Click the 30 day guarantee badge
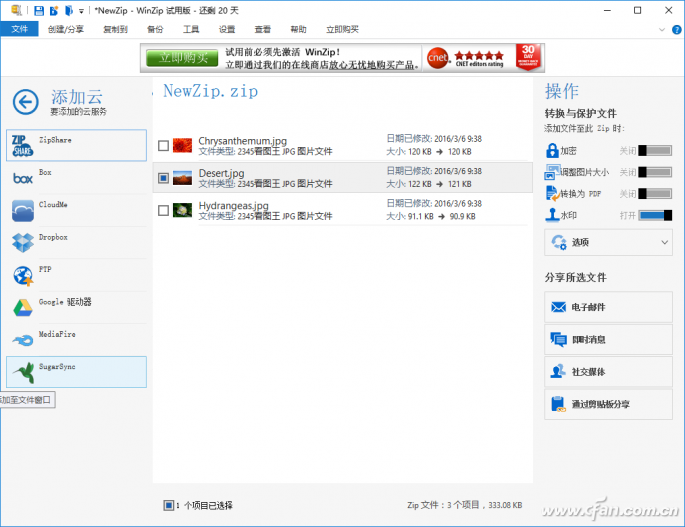685x527 pixels. [528, 57]
